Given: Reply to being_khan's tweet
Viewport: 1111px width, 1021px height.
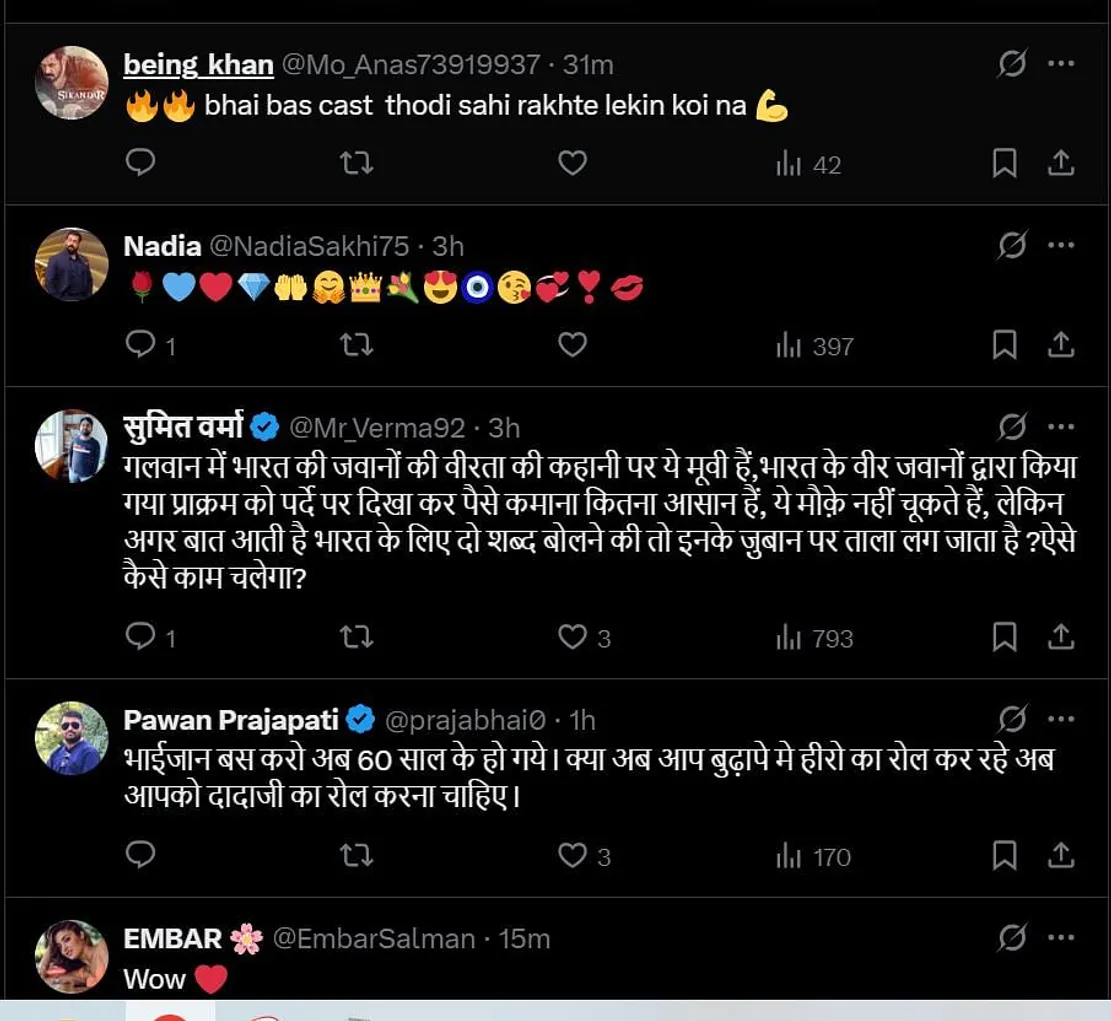Looking at the screenshot, I should [x=140, y=163].
